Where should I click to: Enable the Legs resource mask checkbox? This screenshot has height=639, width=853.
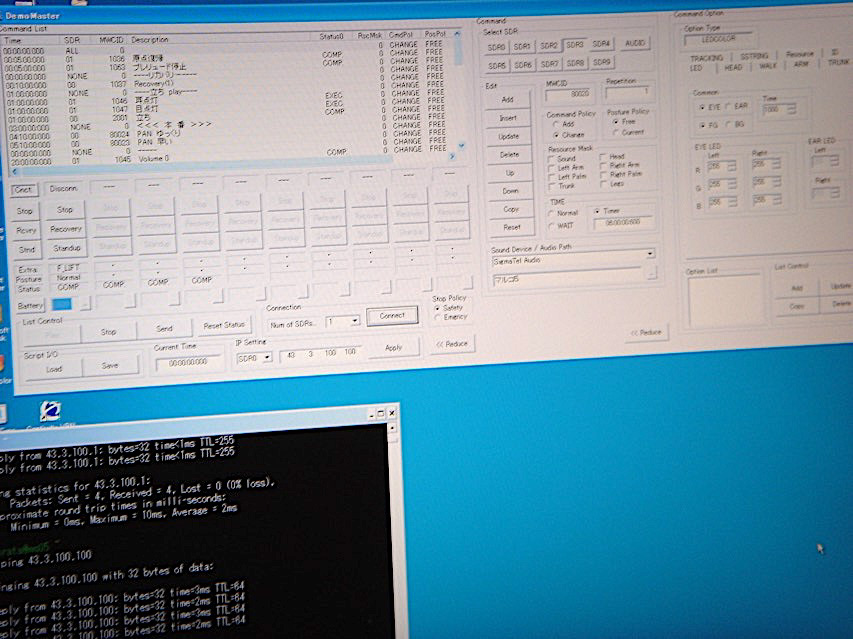coord(613,184)
